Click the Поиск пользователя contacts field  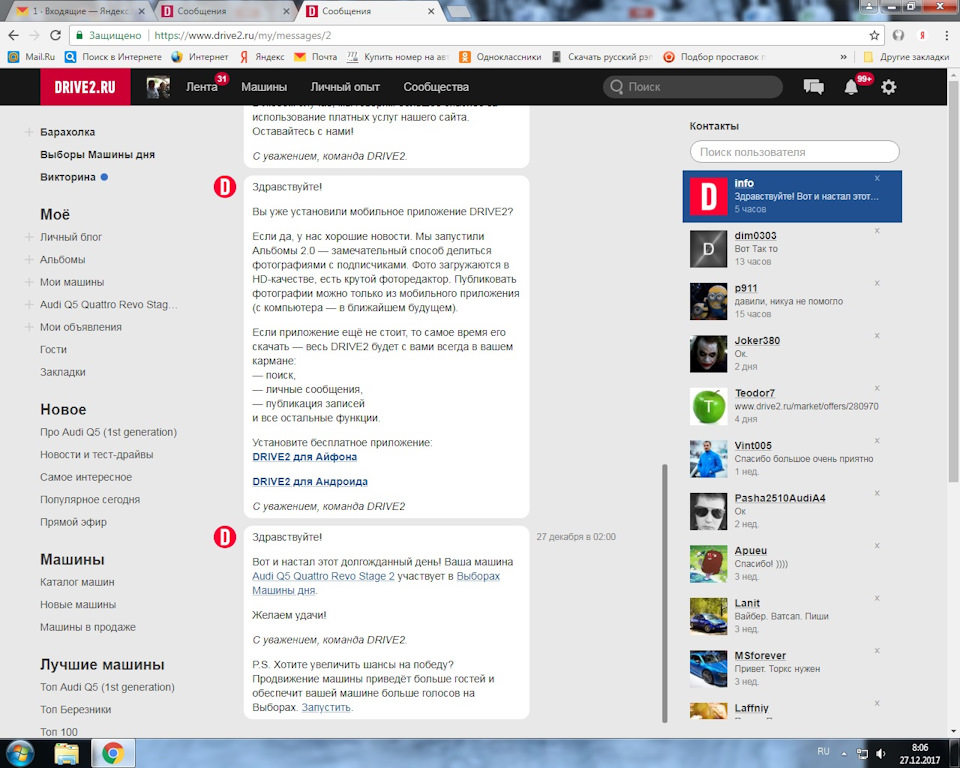tap(795, 152)
